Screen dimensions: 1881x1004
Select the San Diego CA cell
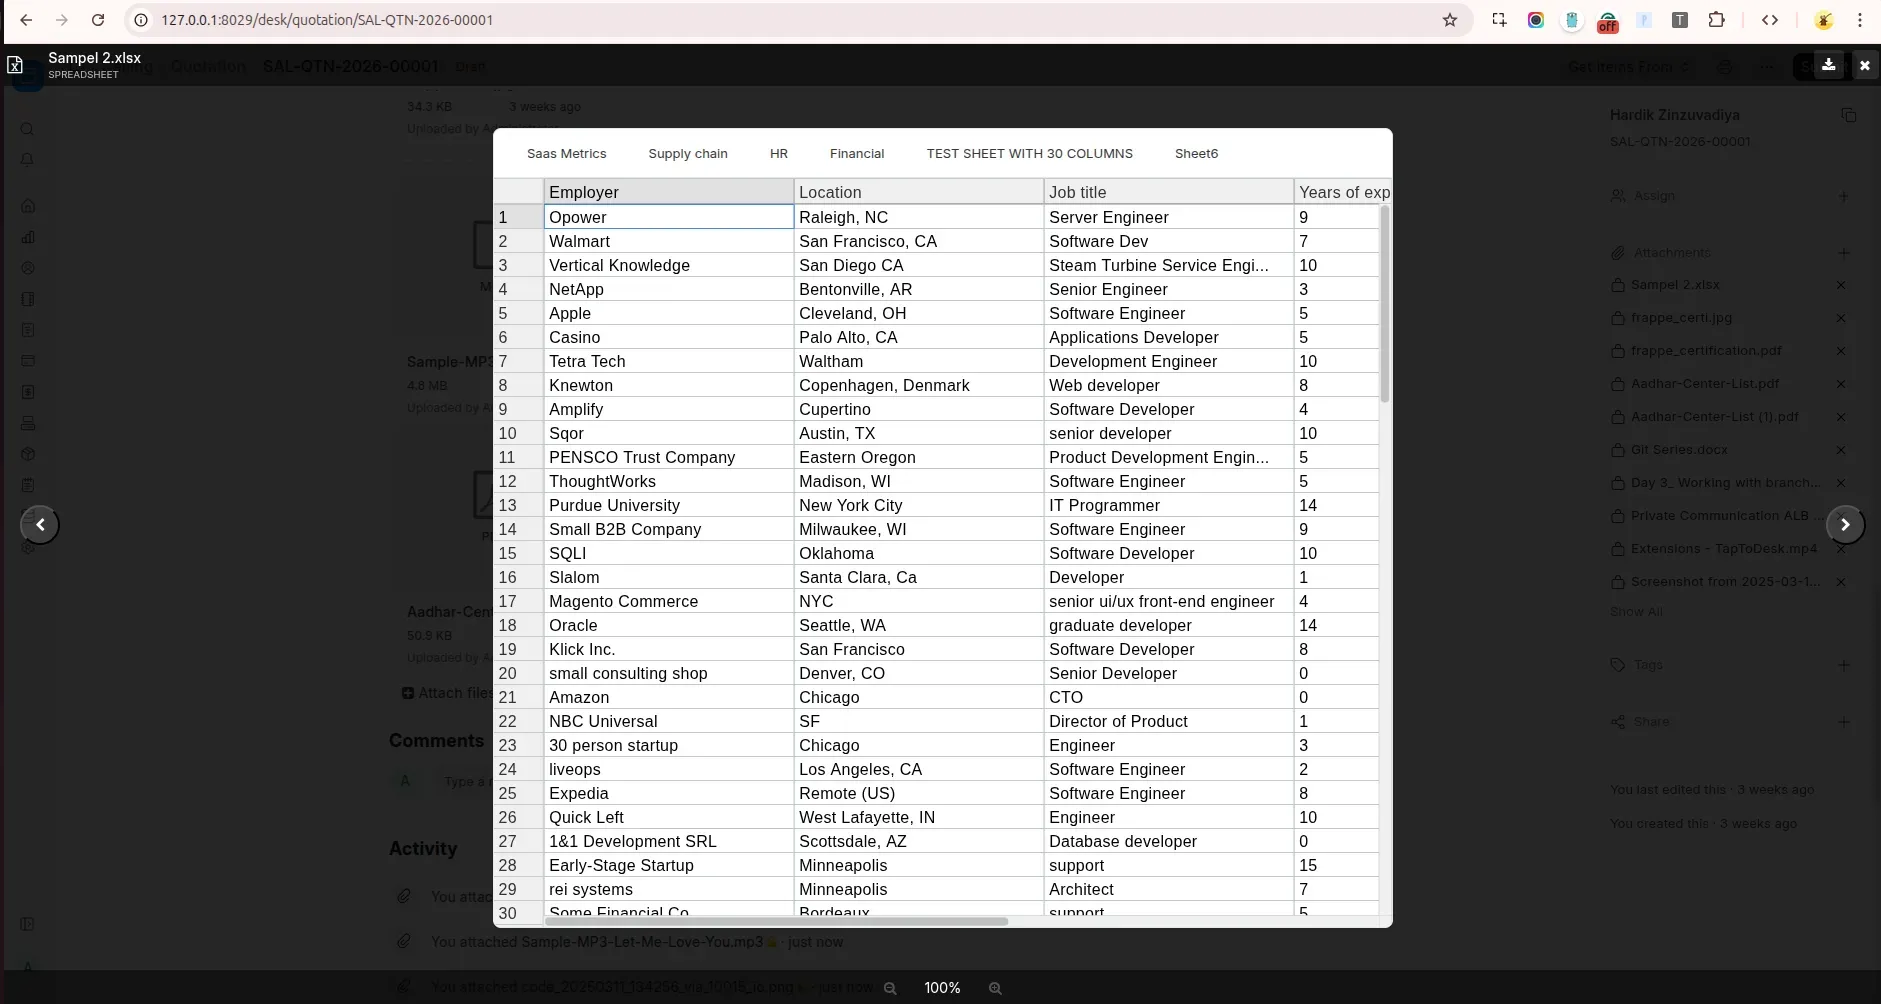tap(919, 265)
